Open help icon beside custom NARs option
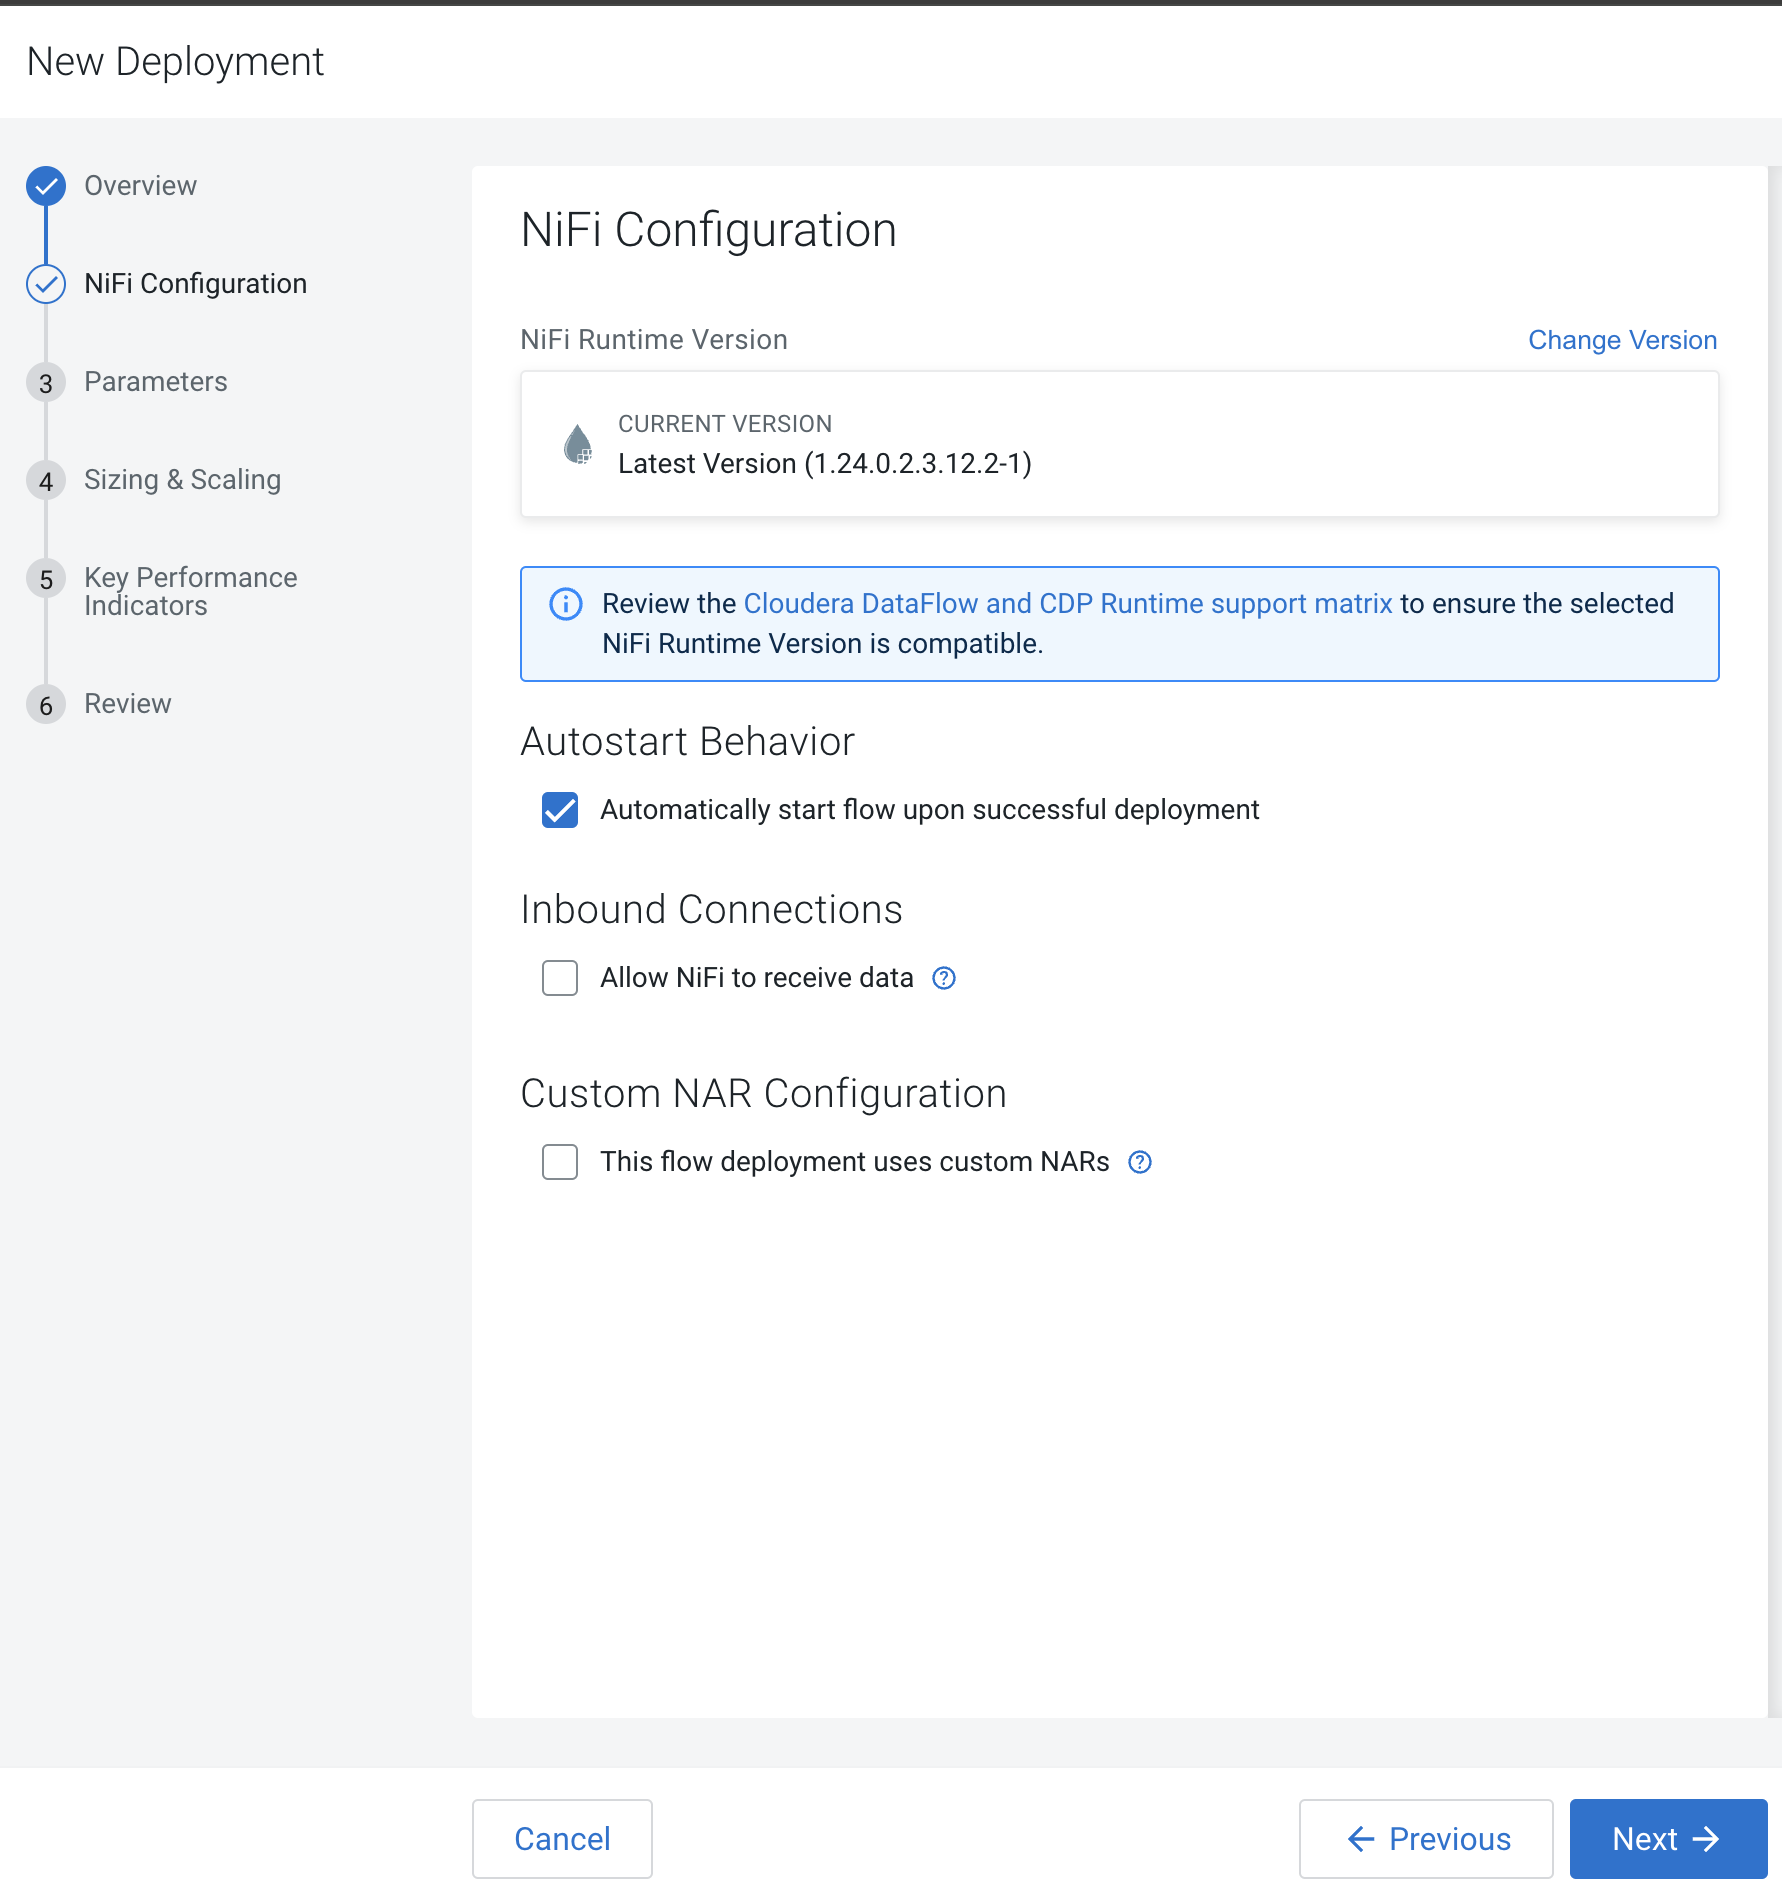Screen dimensions: 1782x1890 (1140, 1162)
